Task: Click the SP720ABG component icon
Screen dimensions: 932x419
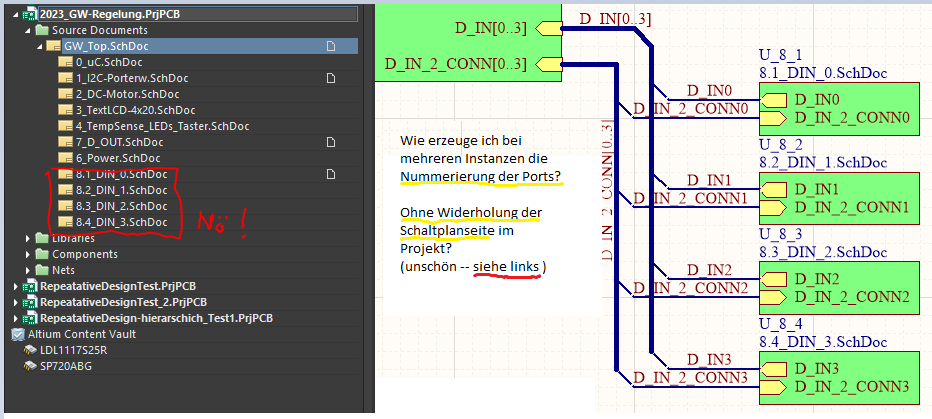Action: pyautogui.click(x=30, y=367)
